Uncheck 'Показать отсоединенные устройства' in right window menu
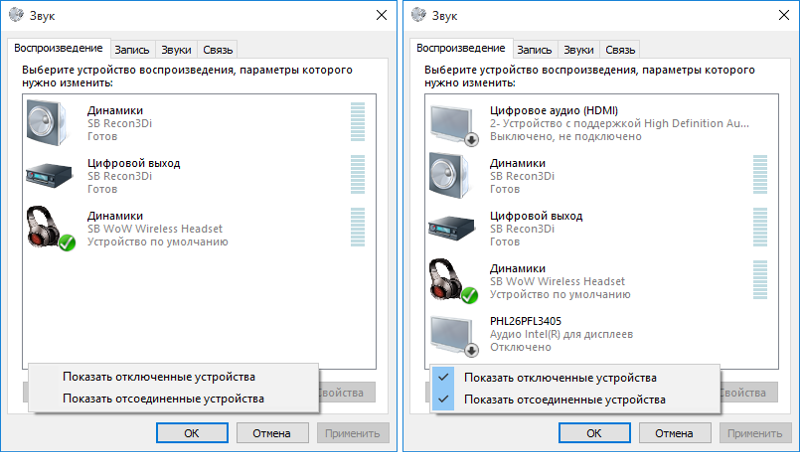Screen dimensions: 800x452 [x=576, y=399]
